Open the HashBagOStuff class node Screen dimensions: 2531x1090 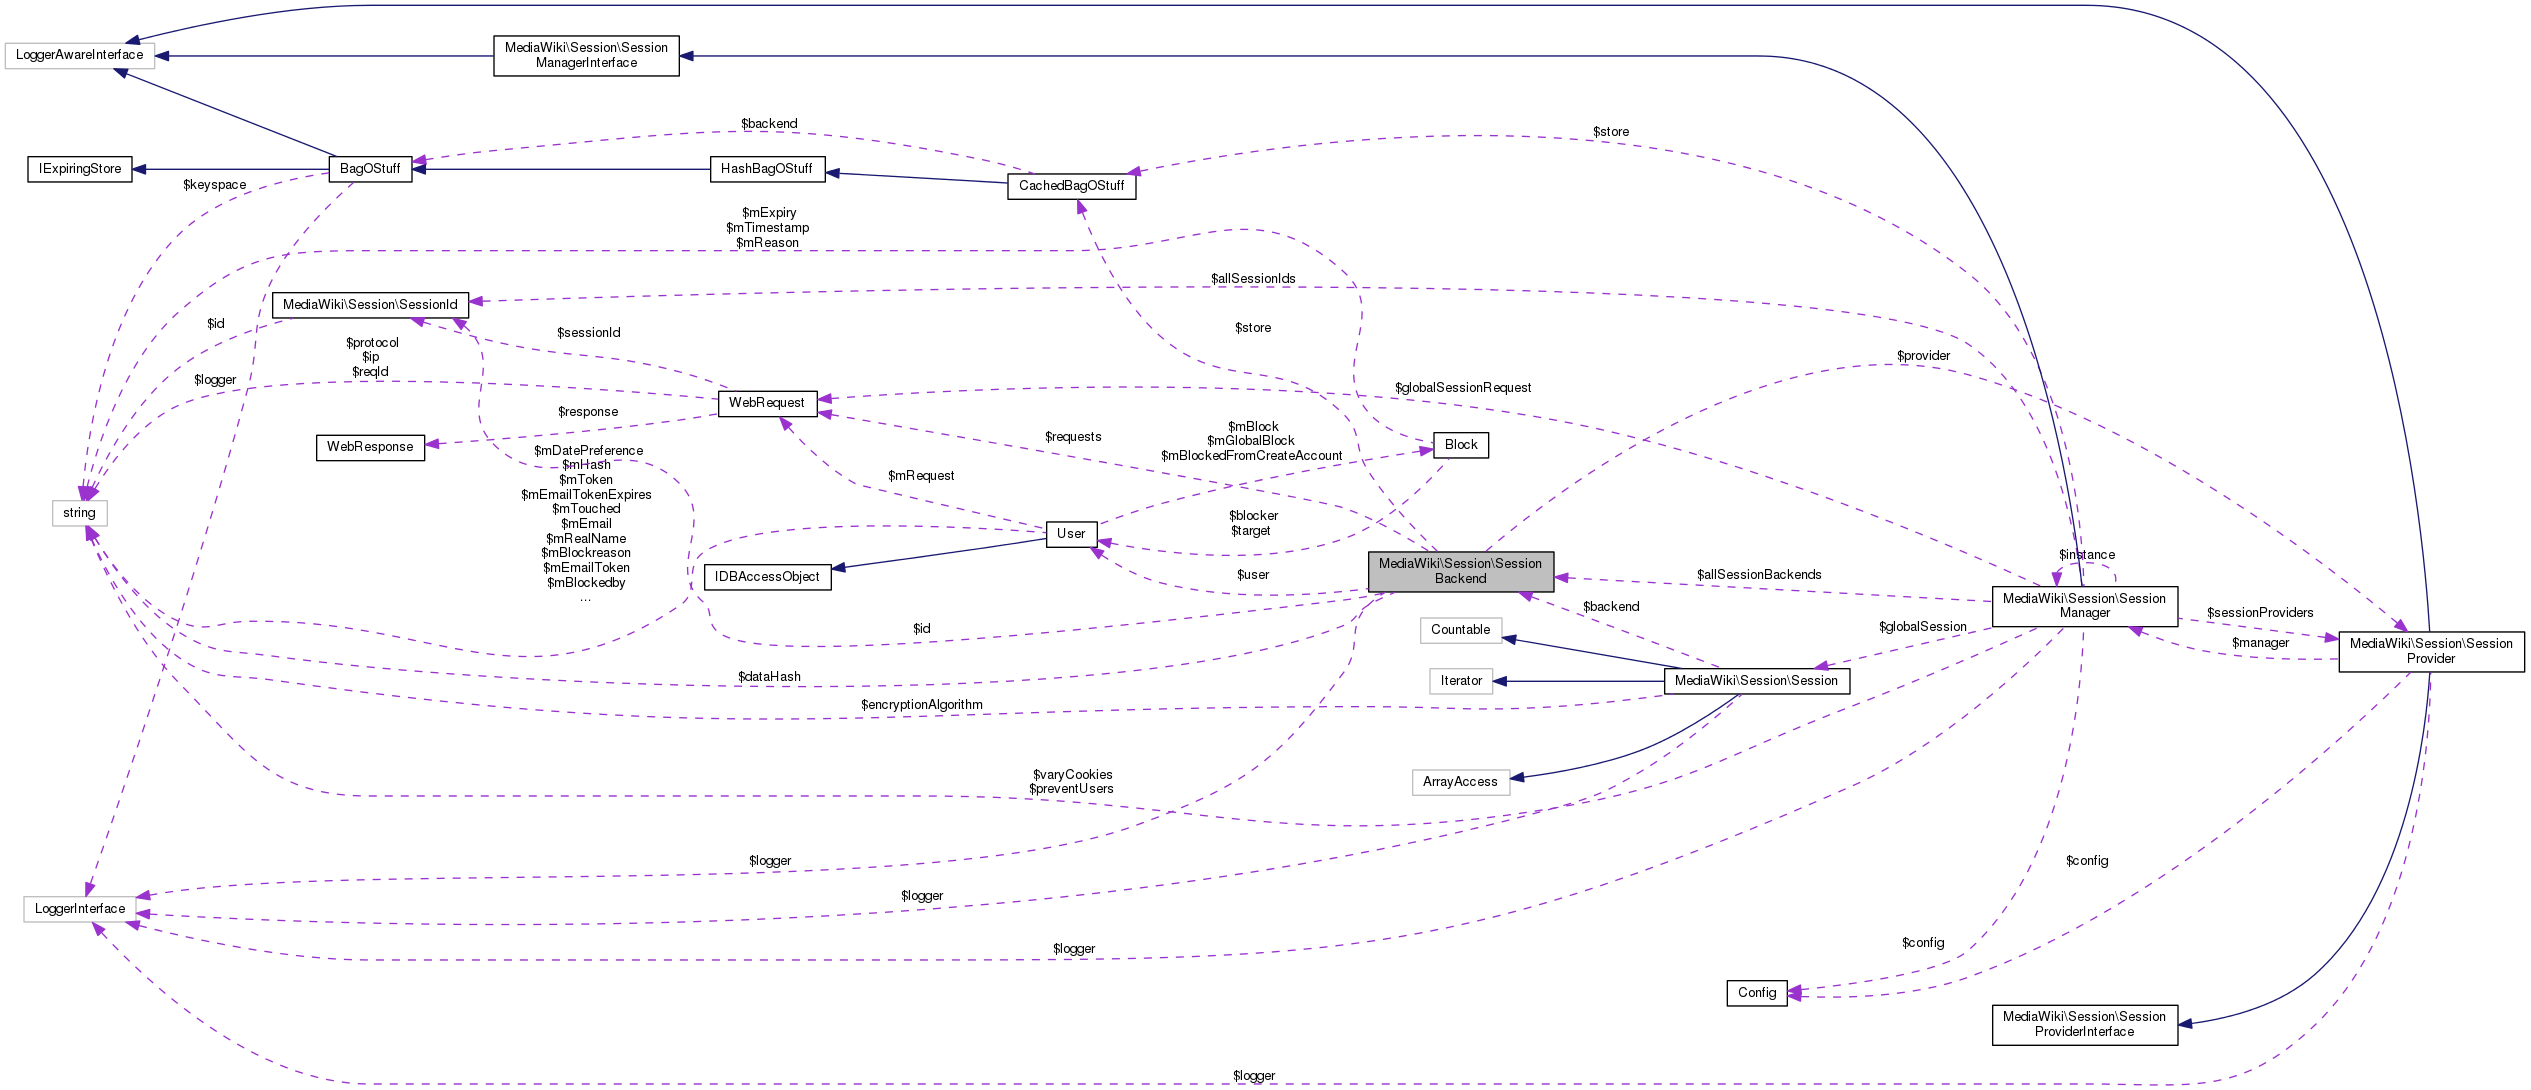click(x=767, y=169)
